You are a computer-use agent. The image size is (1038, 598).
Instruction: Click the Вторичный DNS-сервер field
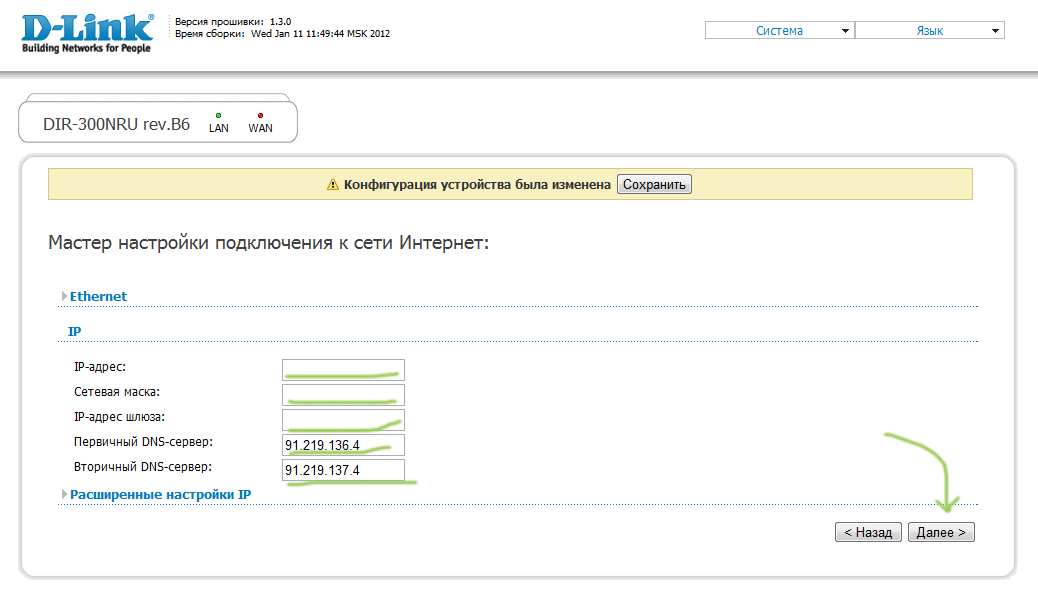pyautogui.click(x=343, y=470)
